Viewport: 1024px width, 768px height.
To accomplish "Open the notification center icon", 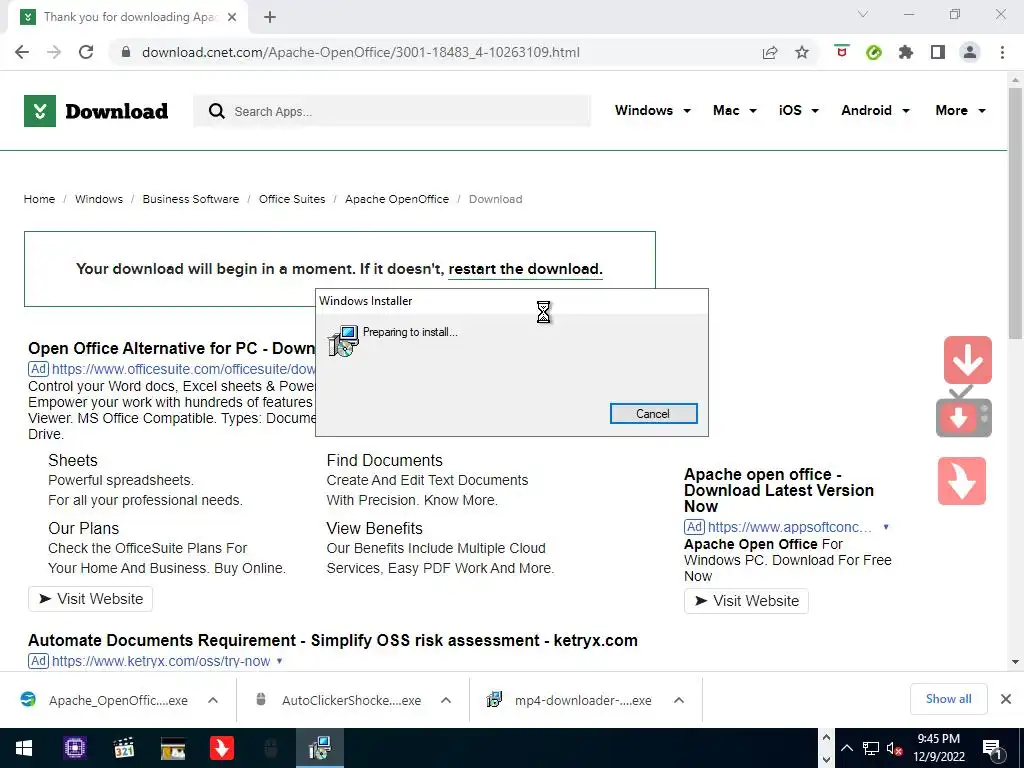I will (x=992, y=750).
